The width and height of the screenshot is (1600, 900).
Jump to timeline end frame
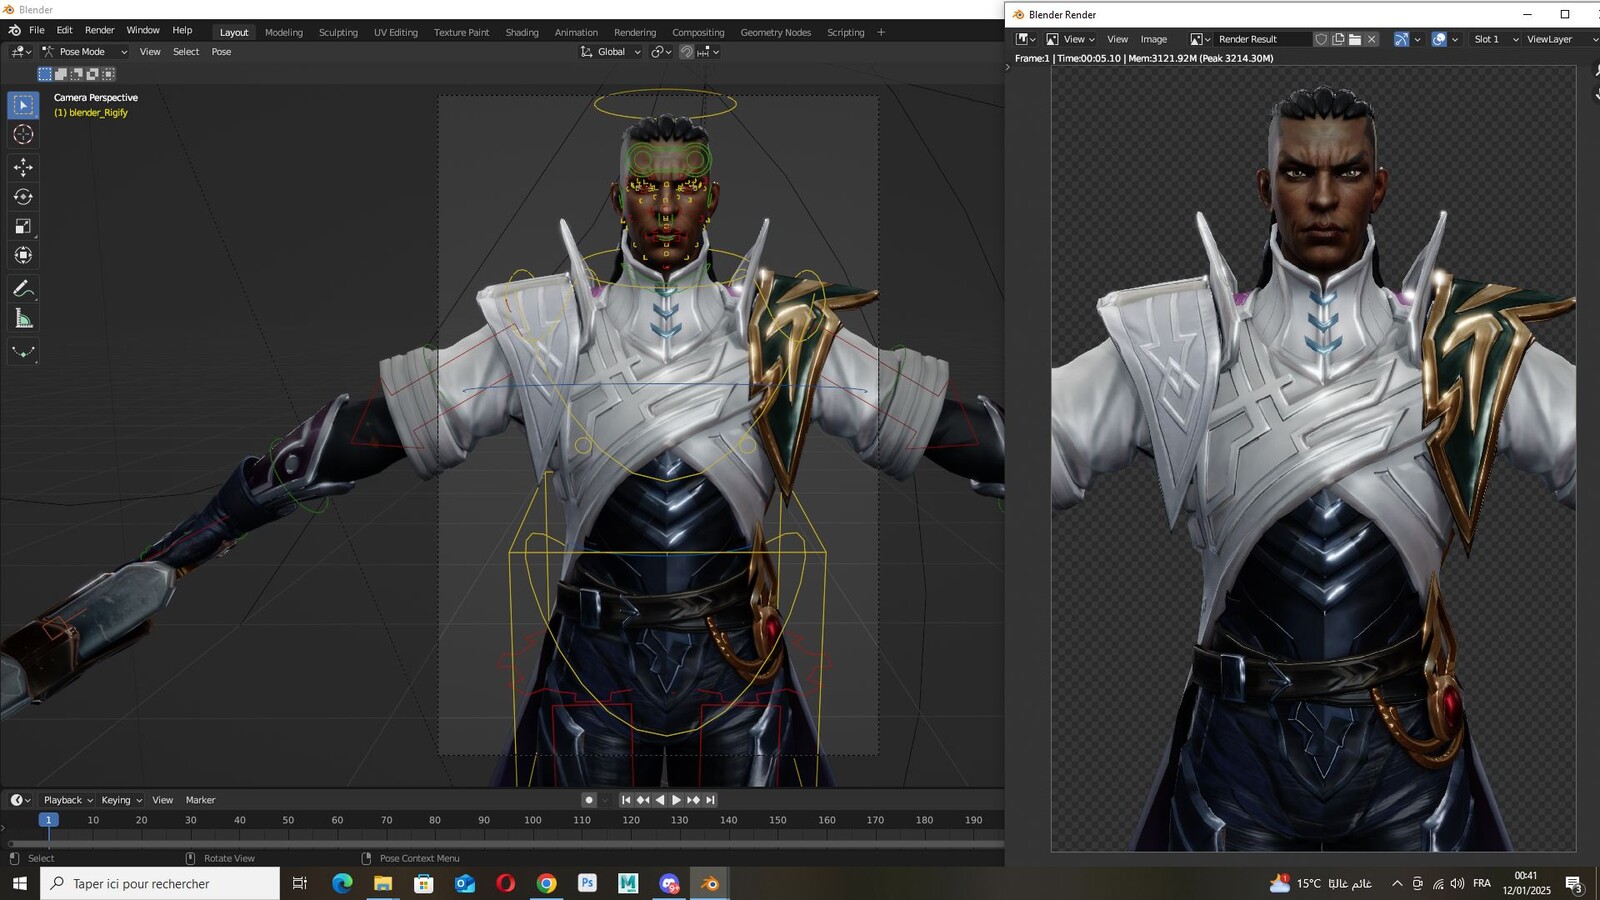coord(710,800)
